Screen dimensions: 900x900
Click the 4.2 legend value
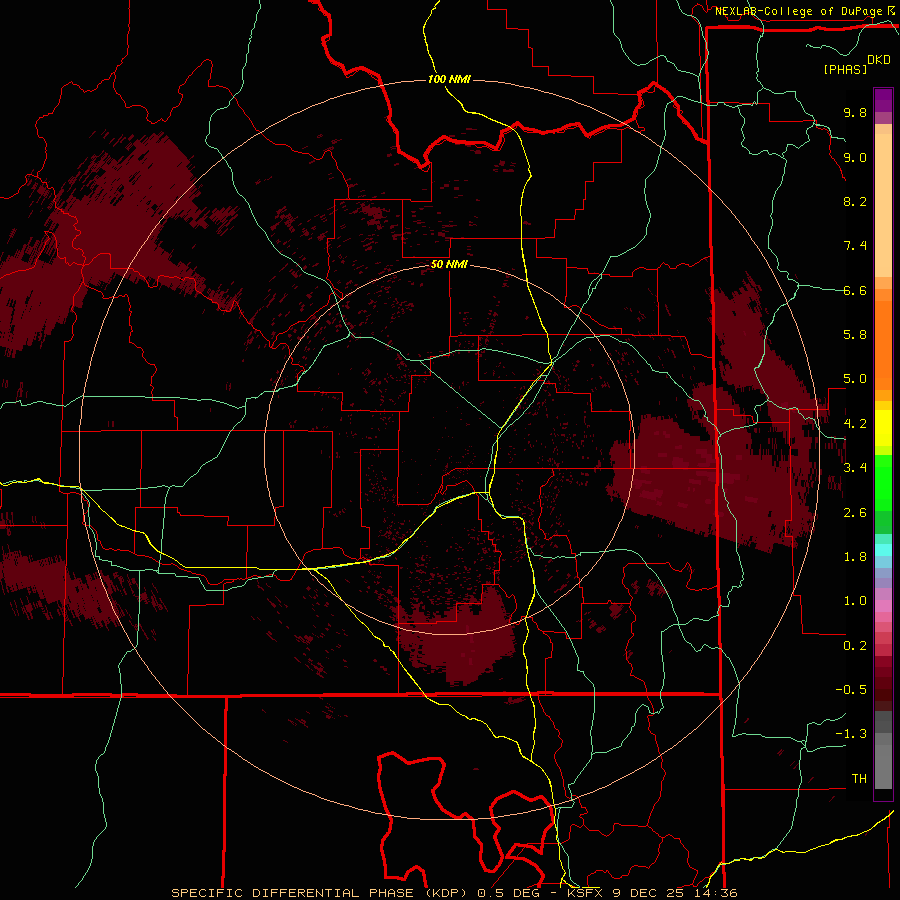coord(855,424)
